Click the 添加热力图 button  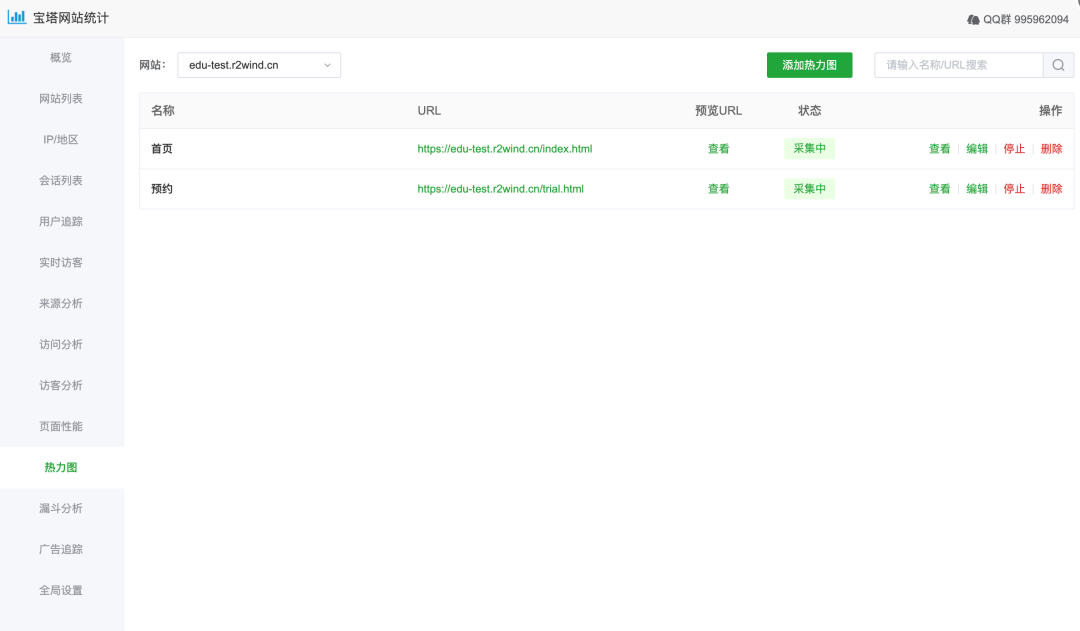tap(809, 65)
